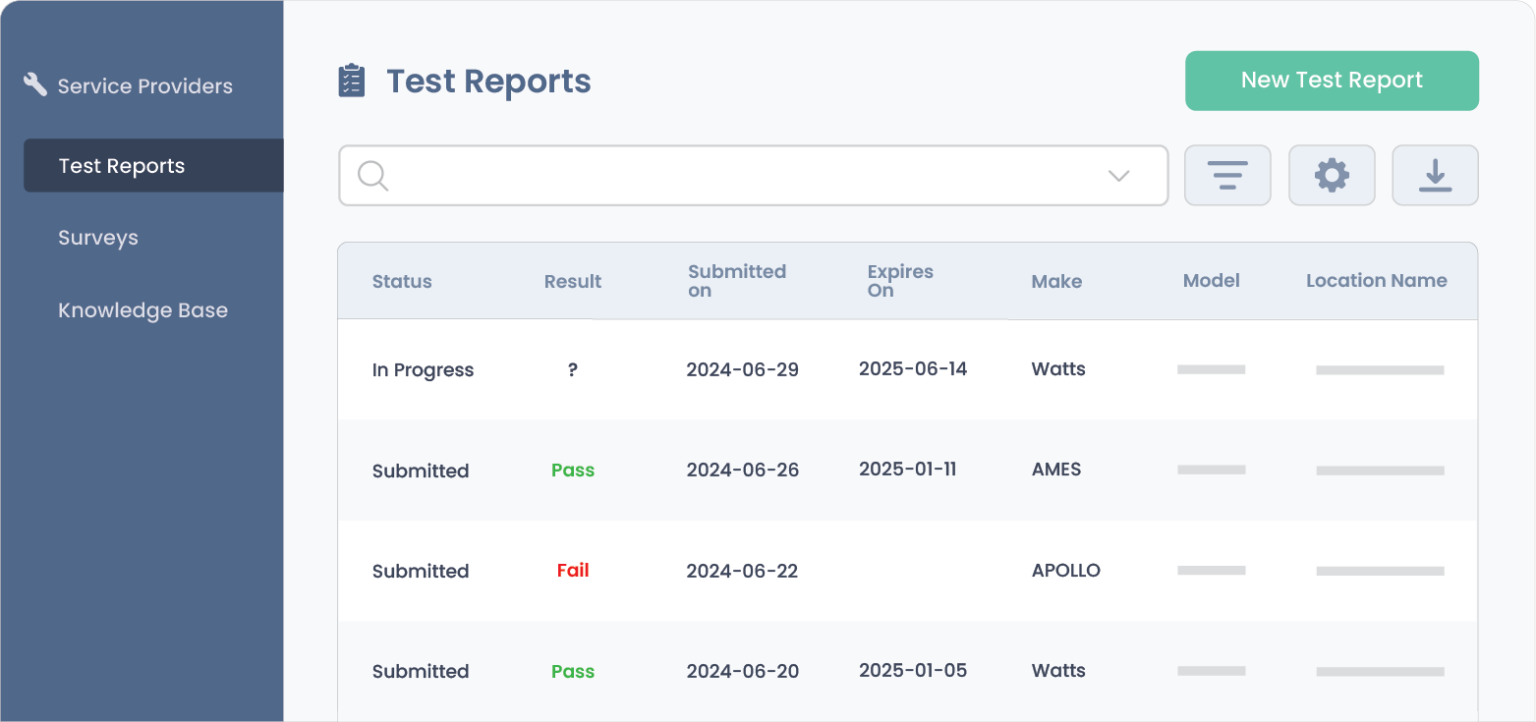Click the wrench icon beside Service Providers
The image size is (1536, 722).
point(35,85)
